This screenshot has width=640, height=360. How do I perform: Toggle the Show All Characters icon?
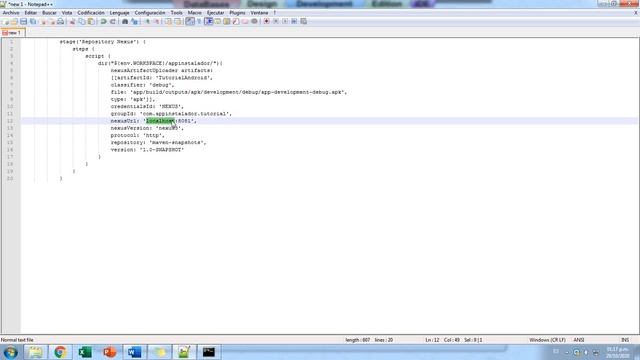point(199,21)
